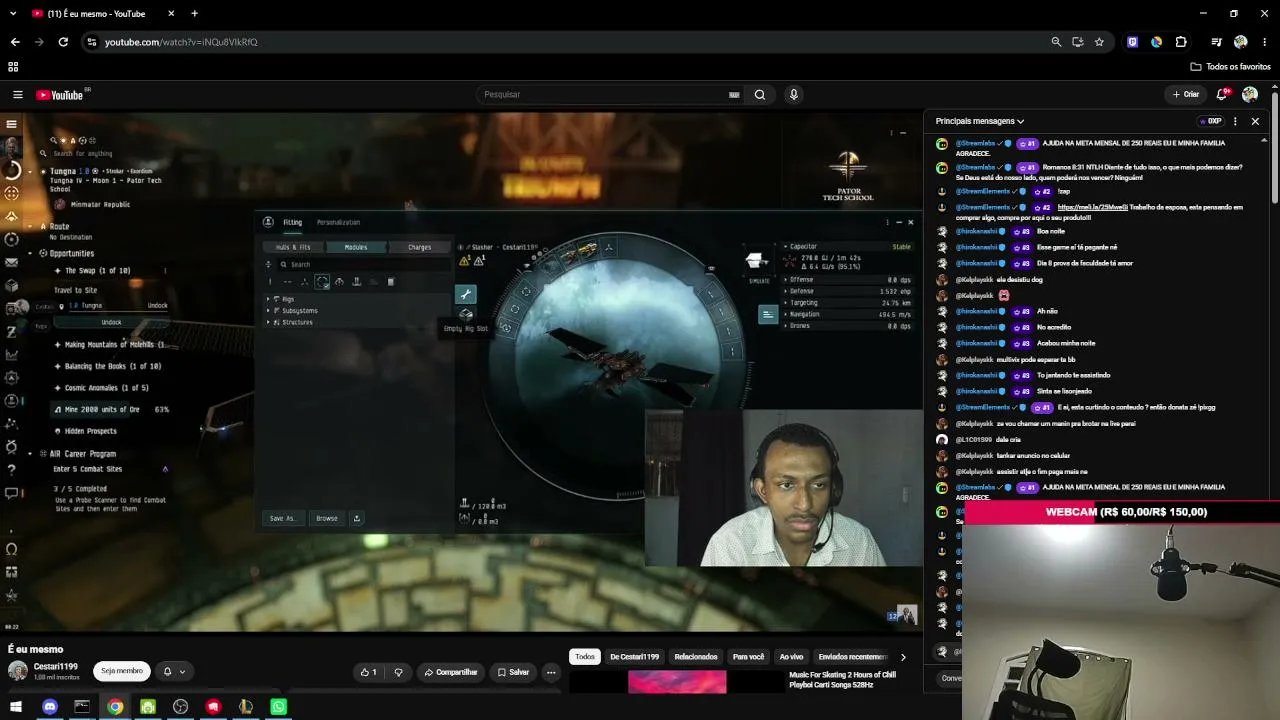1280x720 pixels.
Task: Expand the Offense stats row
Action: (848, 280)
